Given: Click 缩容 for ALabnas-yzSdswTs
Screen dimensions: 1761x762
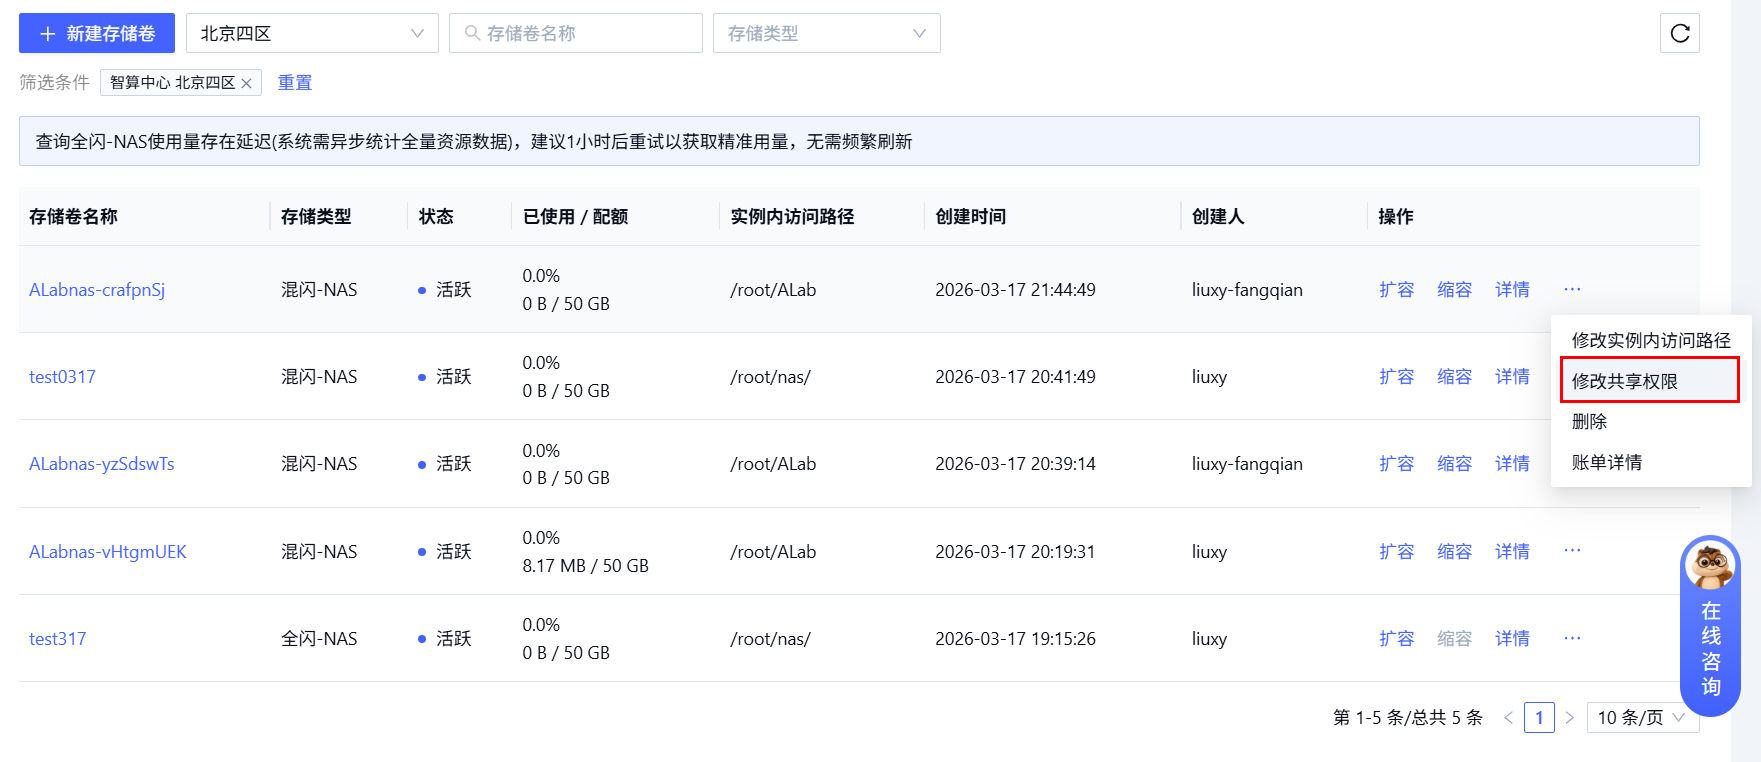Looking at the screenshot, I should 1454,464.
